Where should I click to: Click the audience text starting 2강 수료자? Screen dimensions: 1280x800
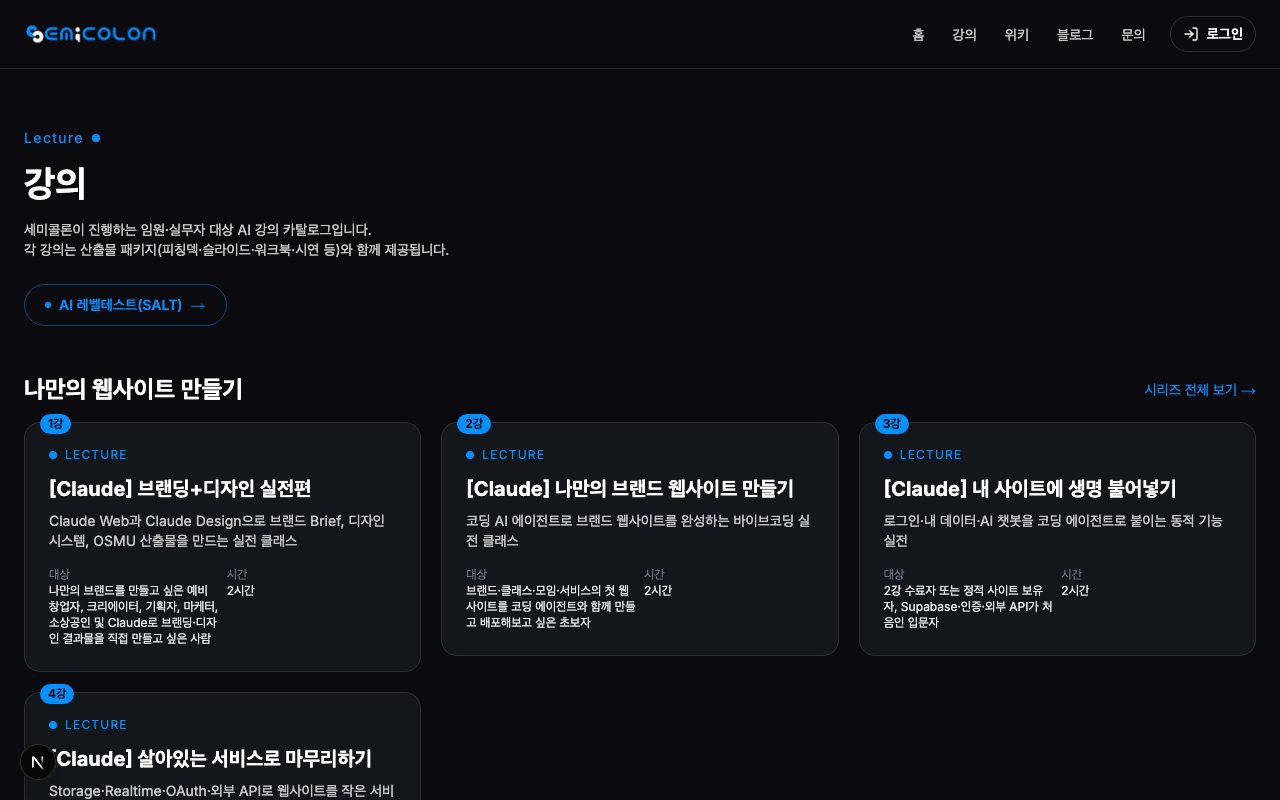tap(968, 606)
